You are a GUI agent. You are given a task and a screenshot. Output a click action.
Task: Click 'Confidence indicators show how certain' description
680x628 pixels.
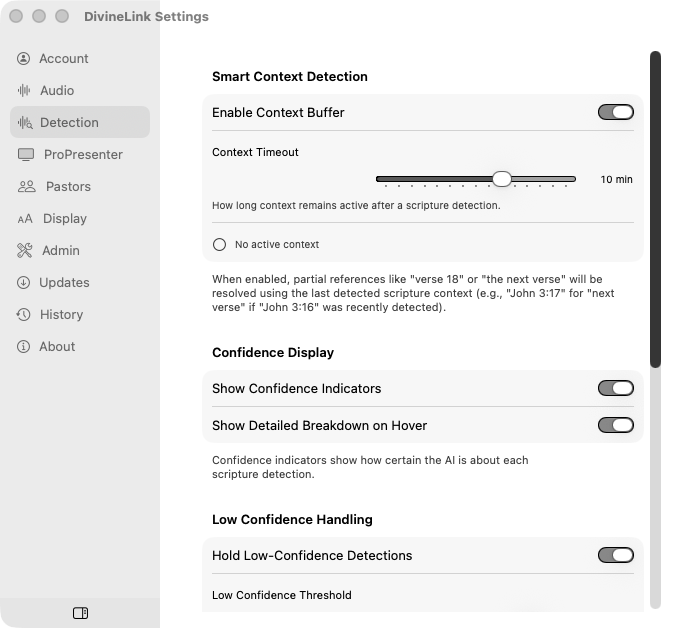pyautogui.click(x=370, y=467)
